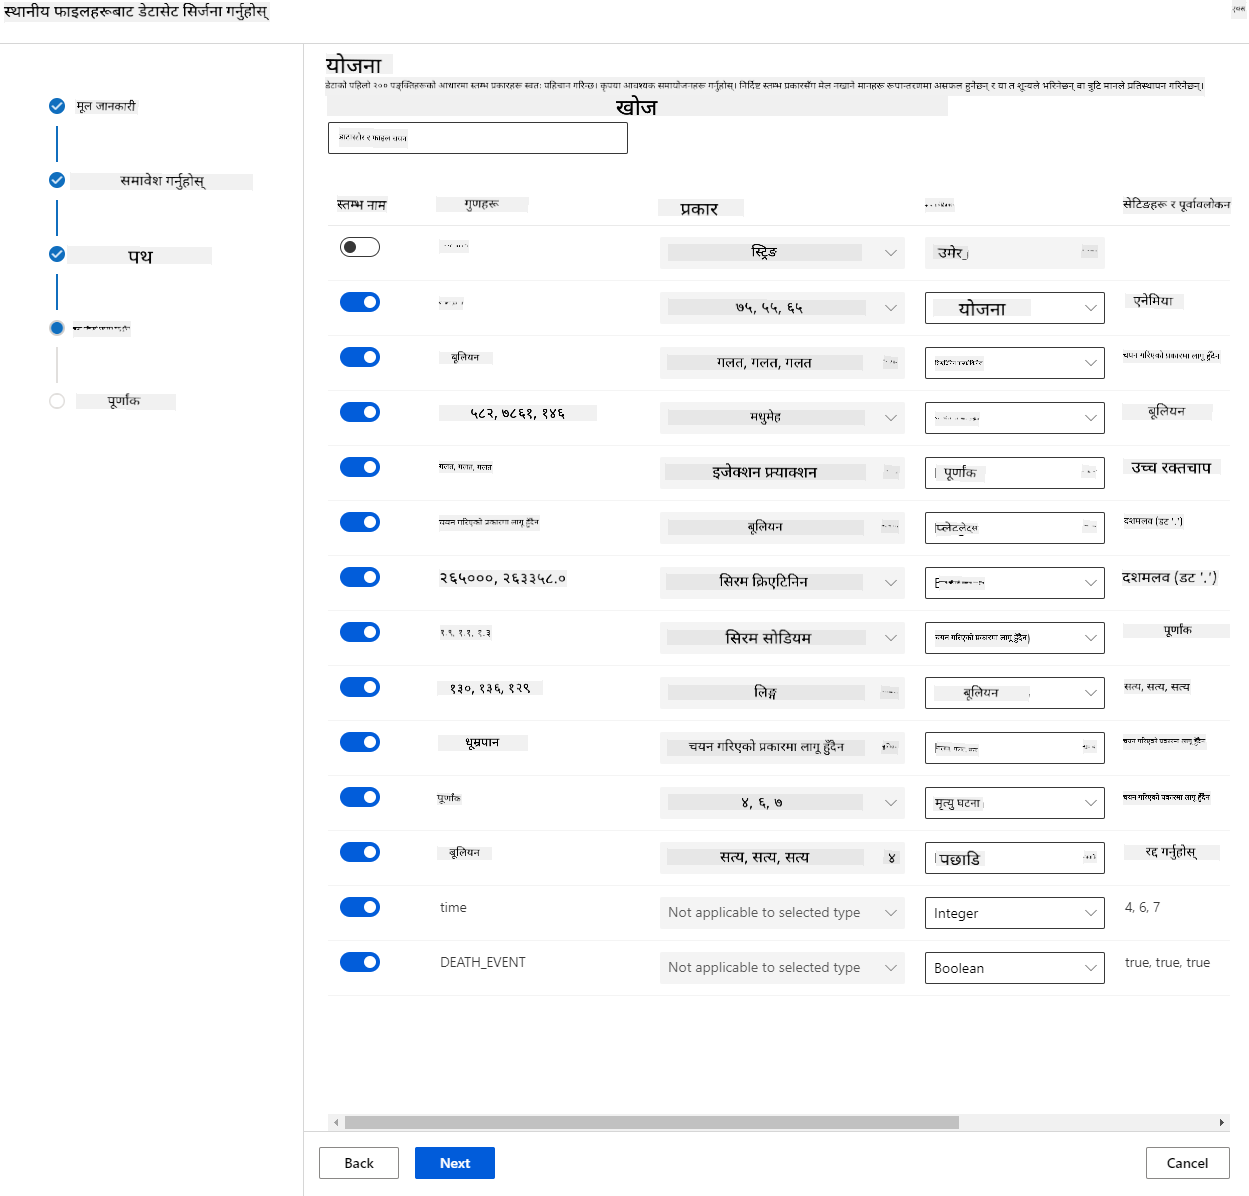Open the पथ wizard step
This screenshot has width=1249, height=1196.
tap(140, 256)
